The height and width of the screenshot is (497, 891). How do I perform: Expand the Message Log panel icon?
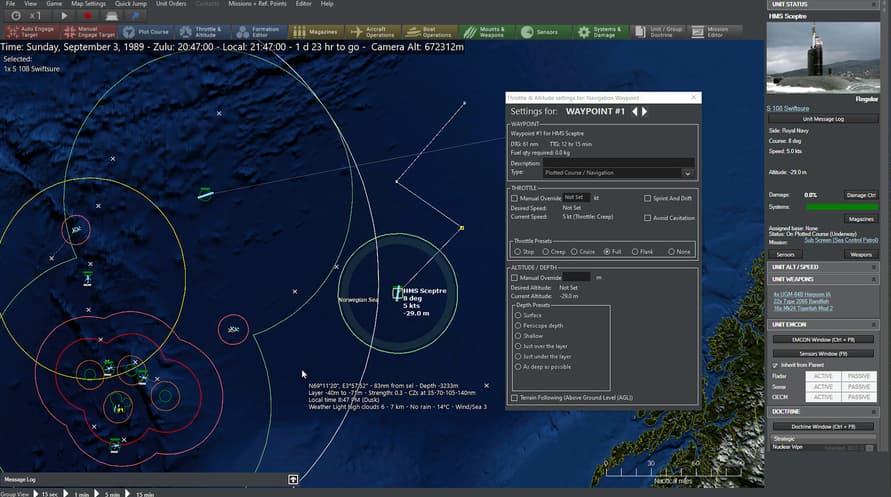(293, 479)
